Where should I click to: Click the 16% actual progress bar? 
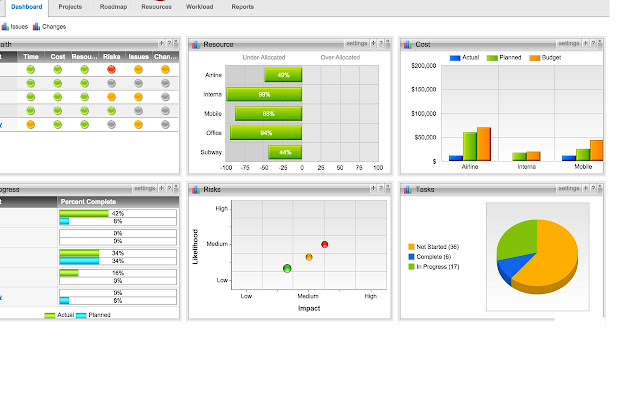(x=69, y=273)
